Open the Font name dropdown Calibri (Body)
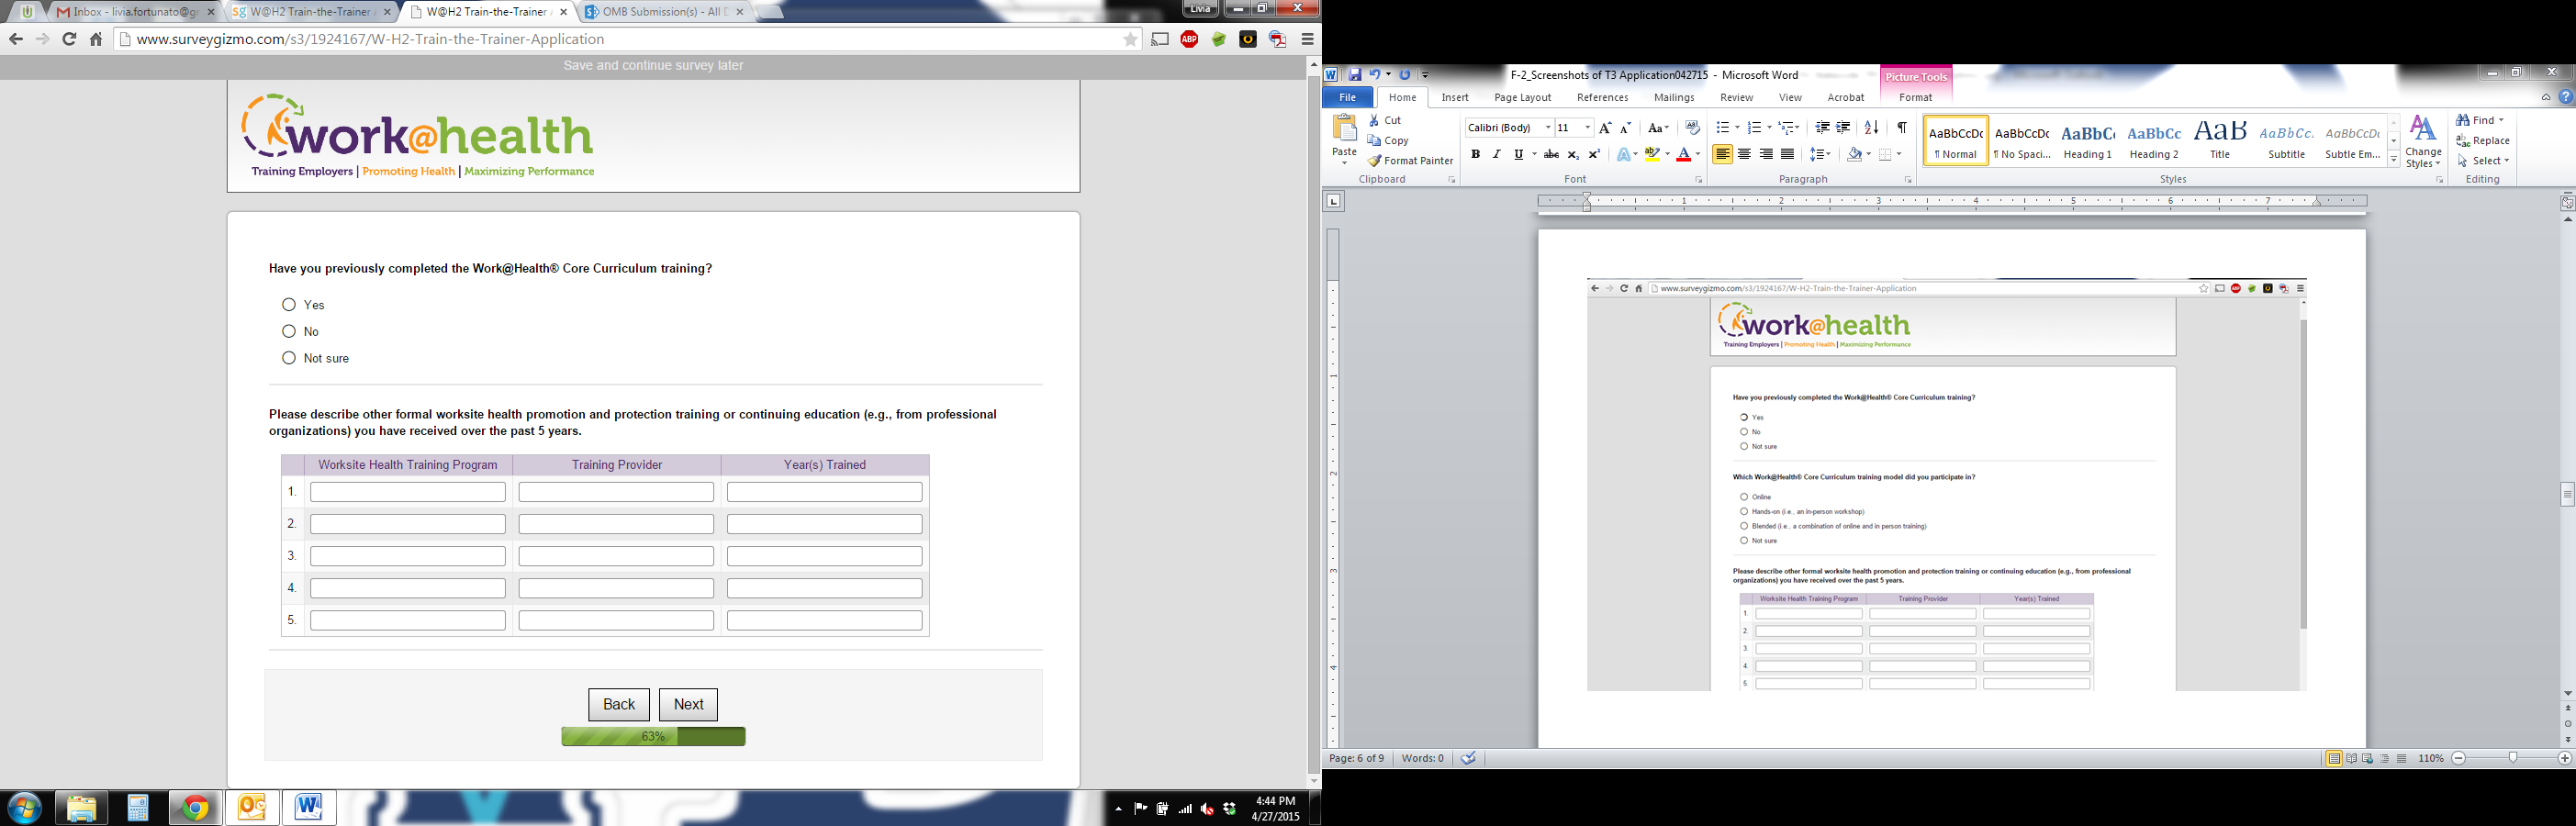The width and height of the screenshot is (2576, 826). (x=1548, y=128)
